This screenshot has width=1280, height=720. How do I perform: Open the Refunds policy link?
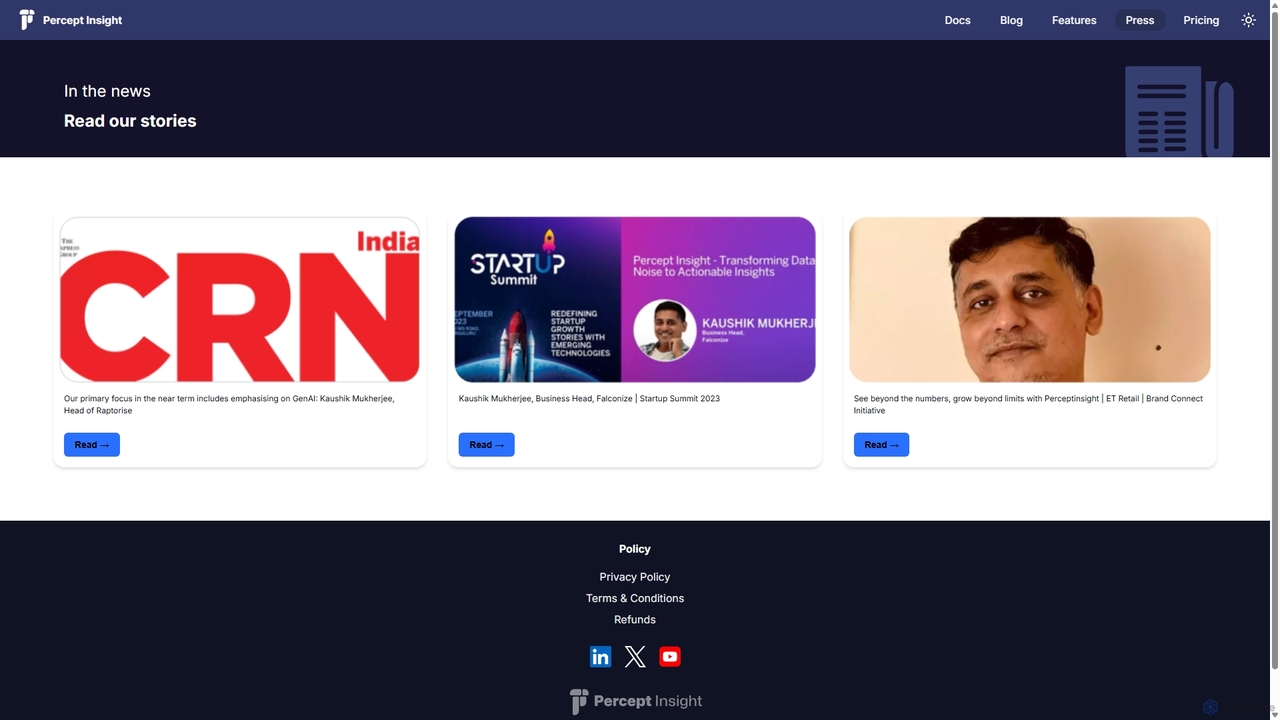pos(635,620)
